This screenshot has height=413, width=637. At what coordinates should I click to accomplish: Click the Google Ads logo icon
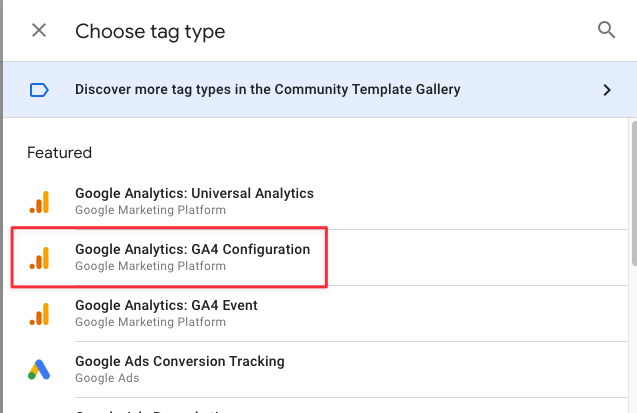(39, 370)
